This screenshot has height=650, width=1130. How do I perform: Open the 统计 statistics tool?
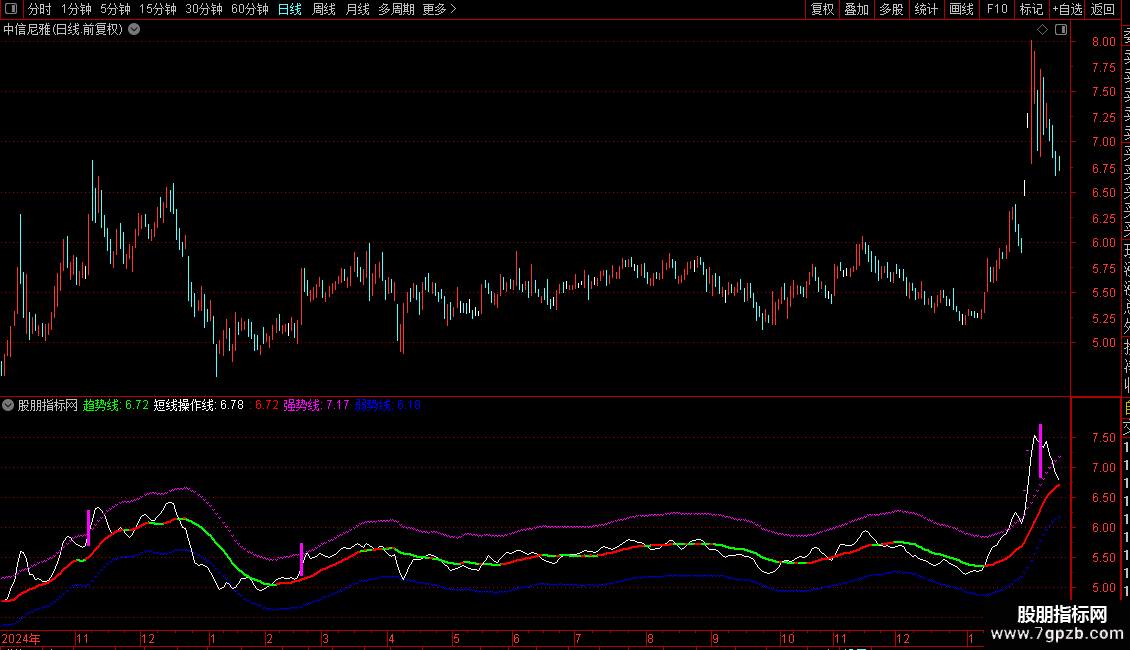pyautogui.click(x=926, y=9)
